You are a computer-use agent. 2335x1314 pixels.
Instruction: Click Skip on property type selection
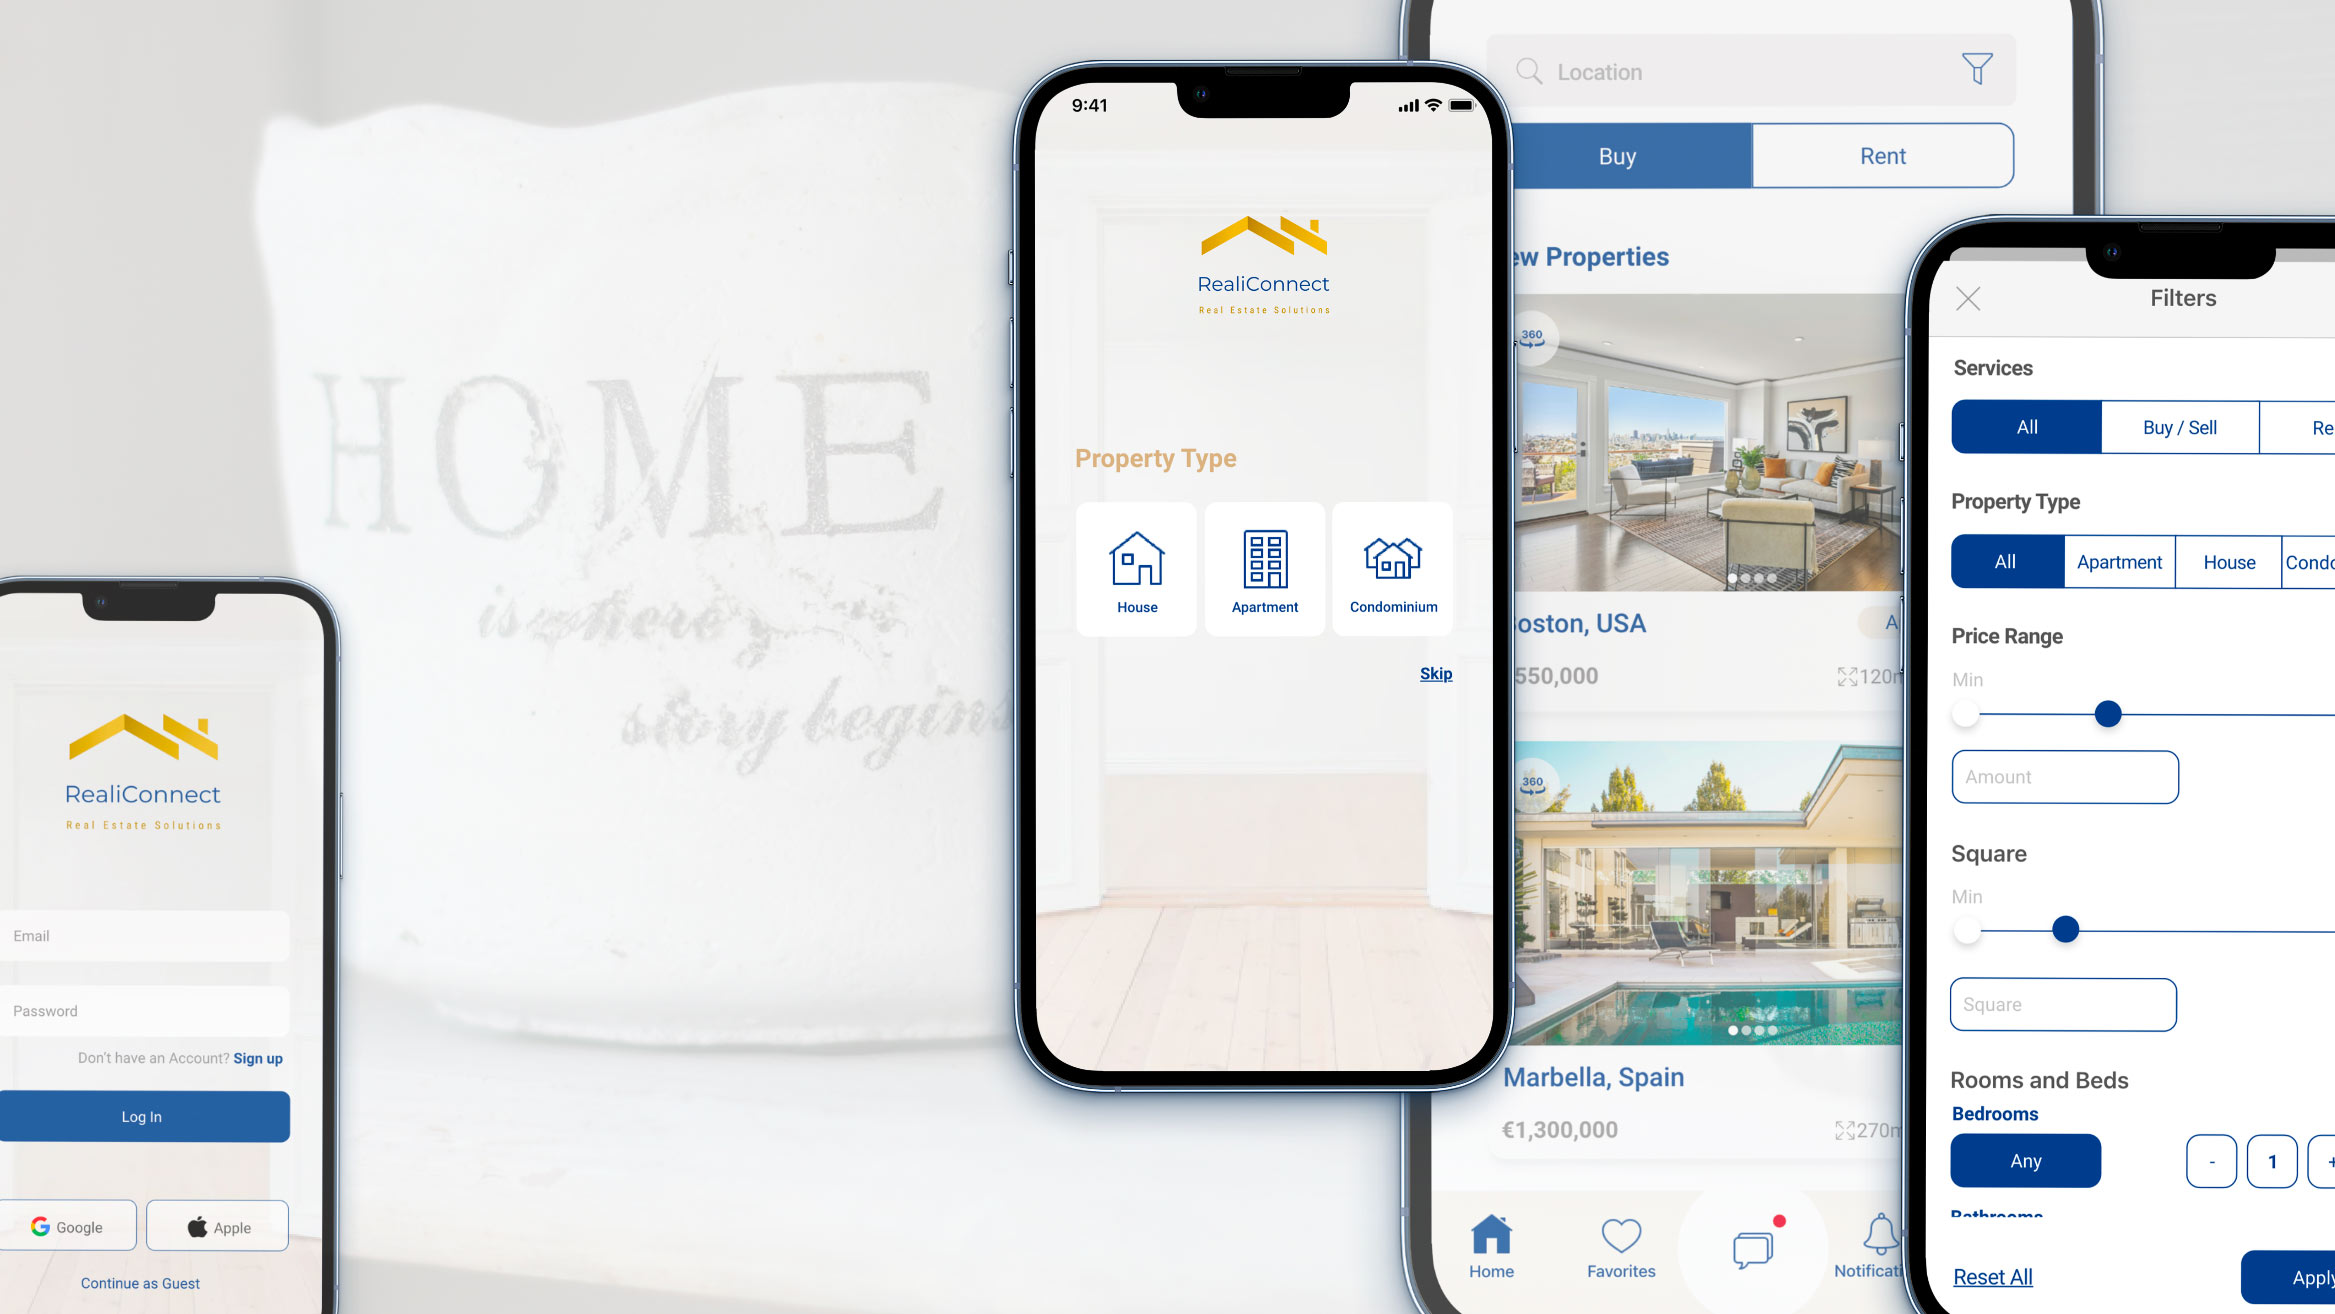coord(1437,672)
